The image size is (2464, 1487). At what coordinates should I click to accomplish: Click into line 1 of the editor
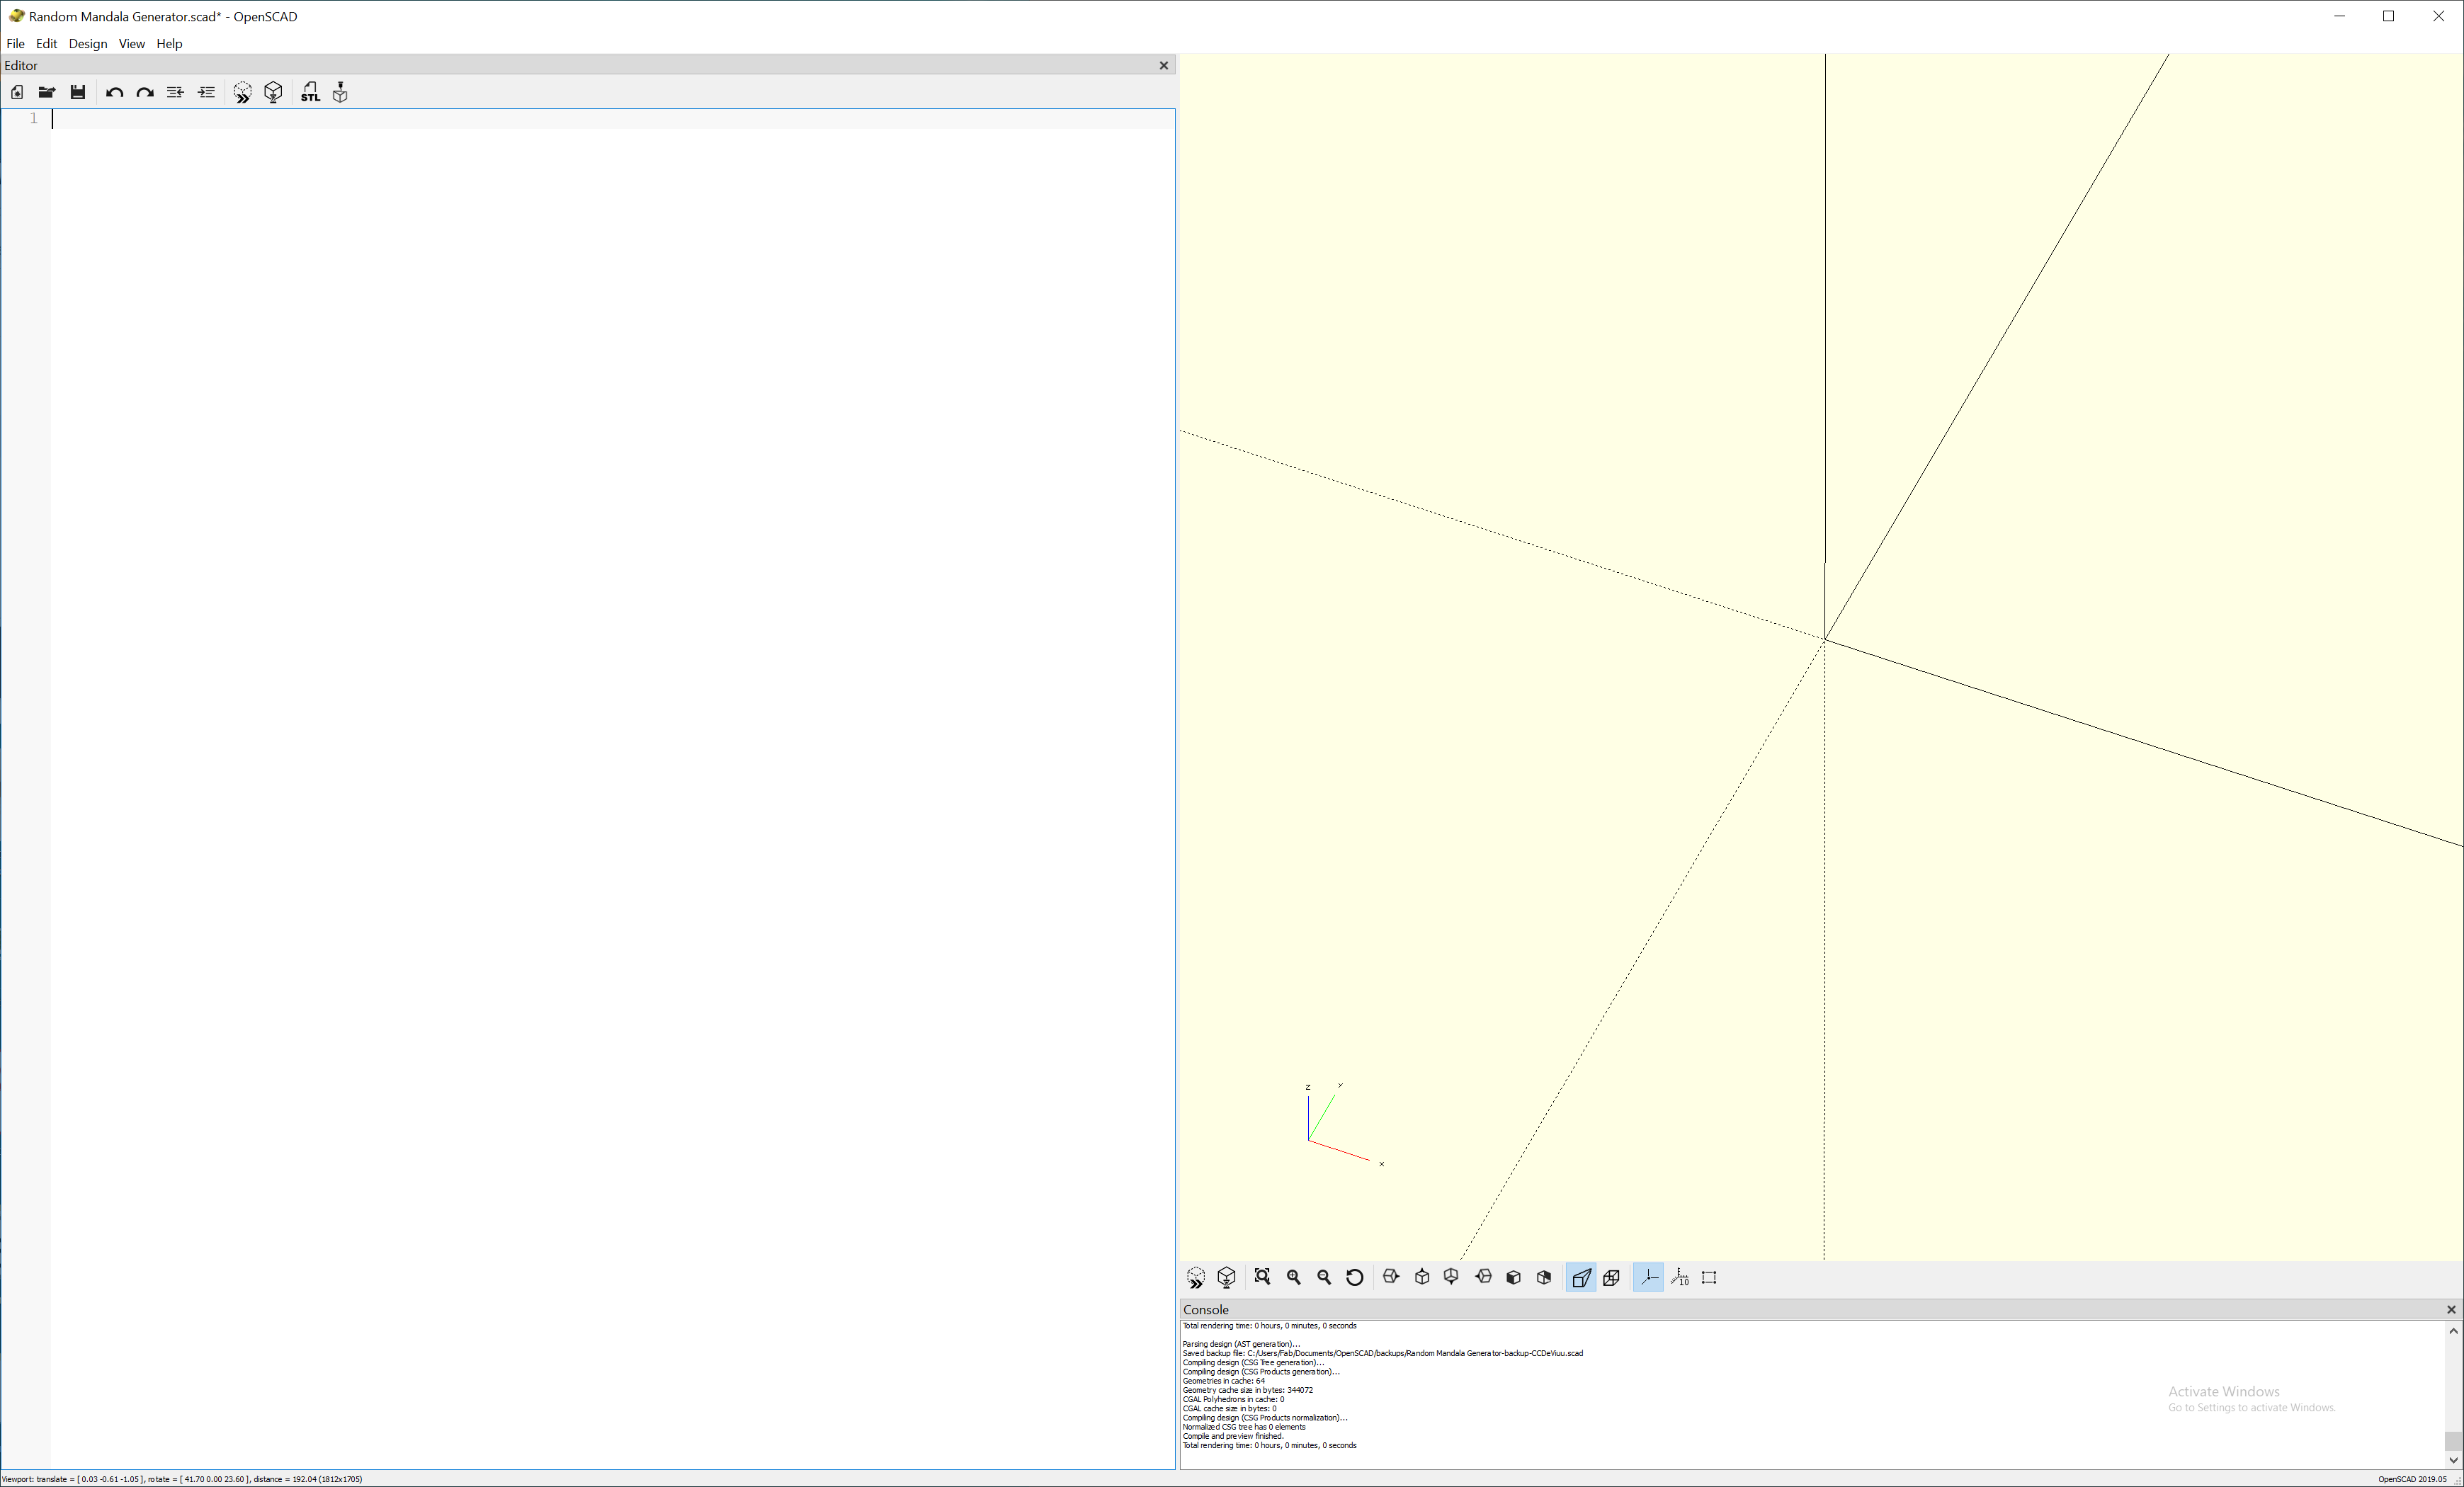[x=613, y=119]
